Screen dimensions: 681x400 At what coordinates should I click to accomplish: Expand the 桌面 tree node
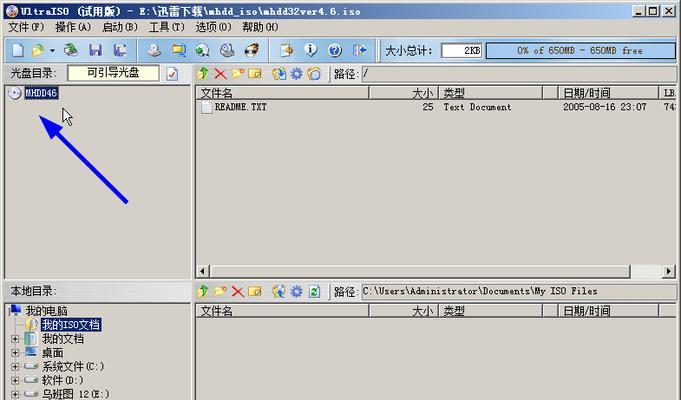[x=15, y=353]
